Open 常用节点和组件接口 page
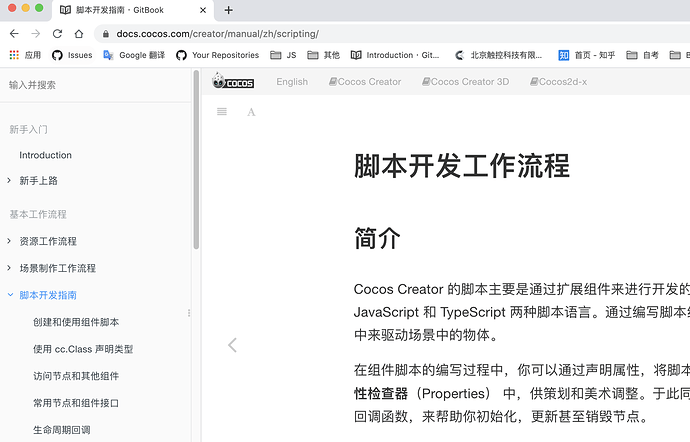Screen dimensions: 690x442 pos(76,403)
